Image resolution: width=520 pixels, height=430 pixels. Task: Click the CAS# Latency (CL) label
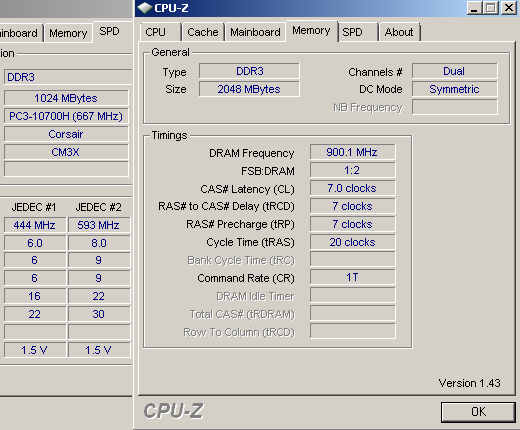(247, 189)
